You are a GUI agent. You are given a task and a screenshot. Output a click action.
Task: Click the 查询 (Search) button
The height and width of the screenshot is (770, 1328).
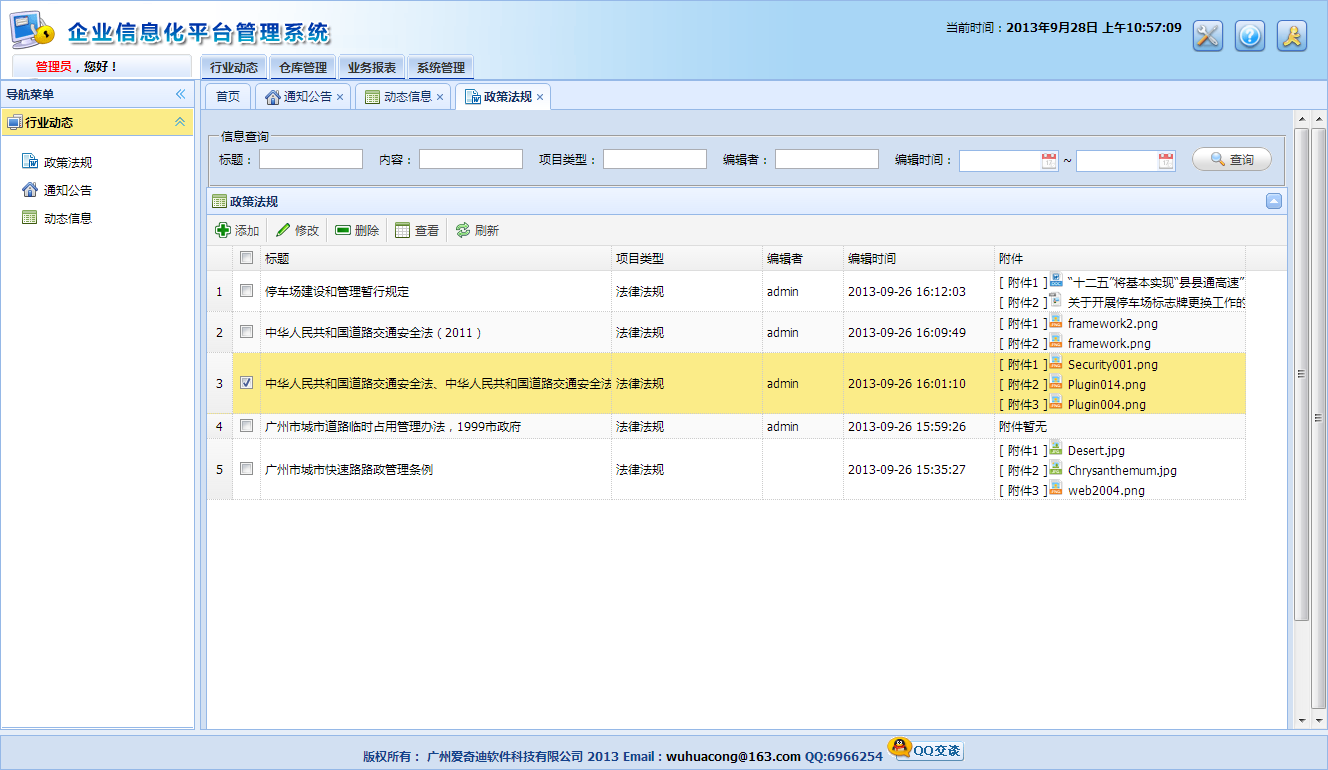[x=1231, y=158]
